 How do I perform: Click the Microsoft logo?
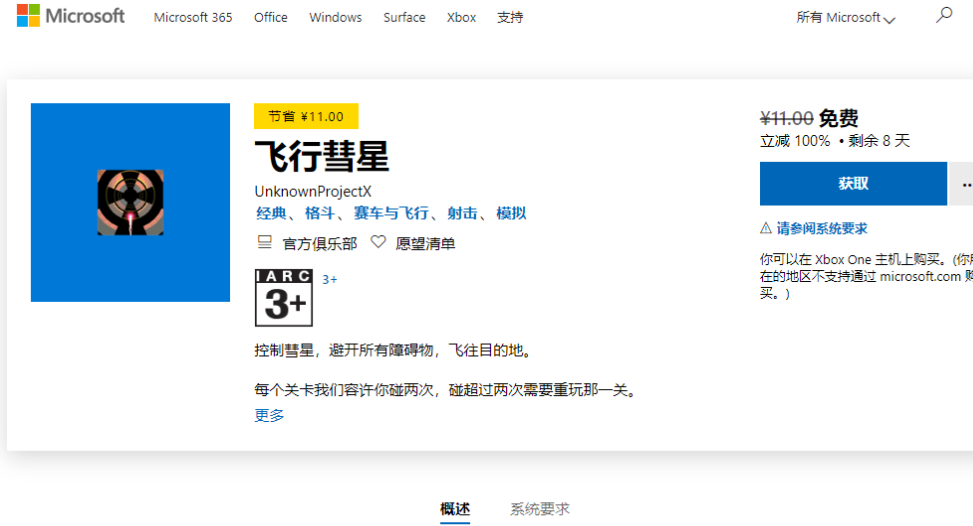pyautogui.click(x=71, y=16)
